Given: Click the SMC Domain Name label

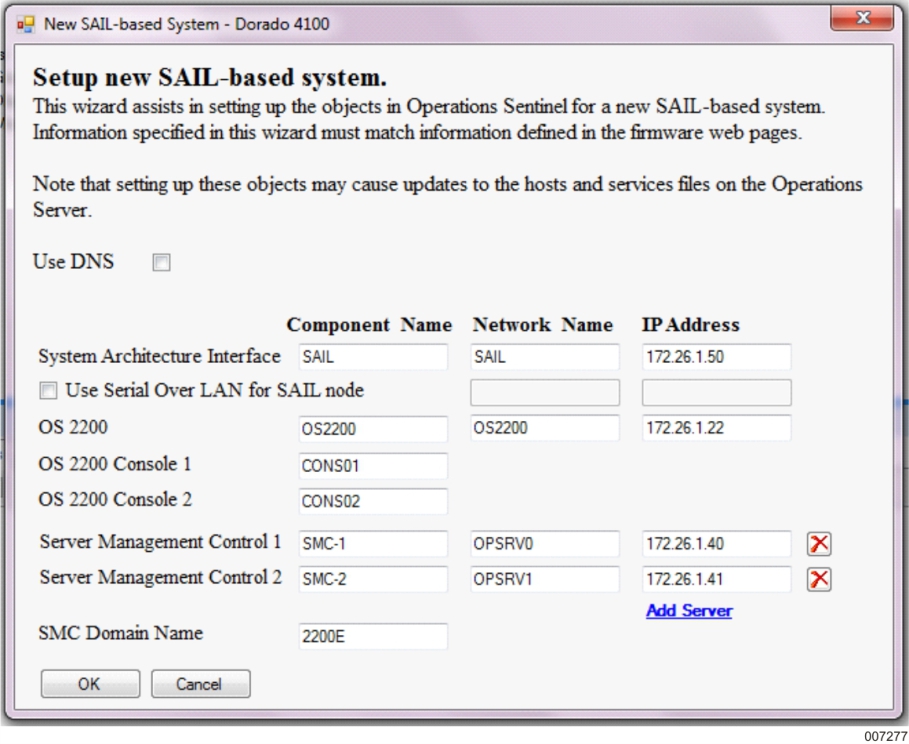Looking at the screenshot, I should (x=121, y=633).
